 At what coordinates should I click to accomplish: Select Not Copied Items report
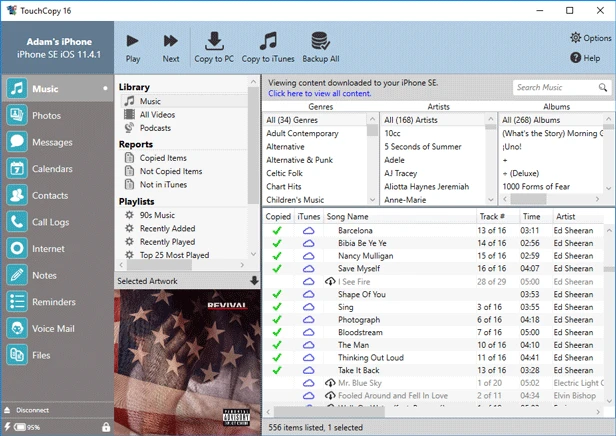[x=171, y=171]
